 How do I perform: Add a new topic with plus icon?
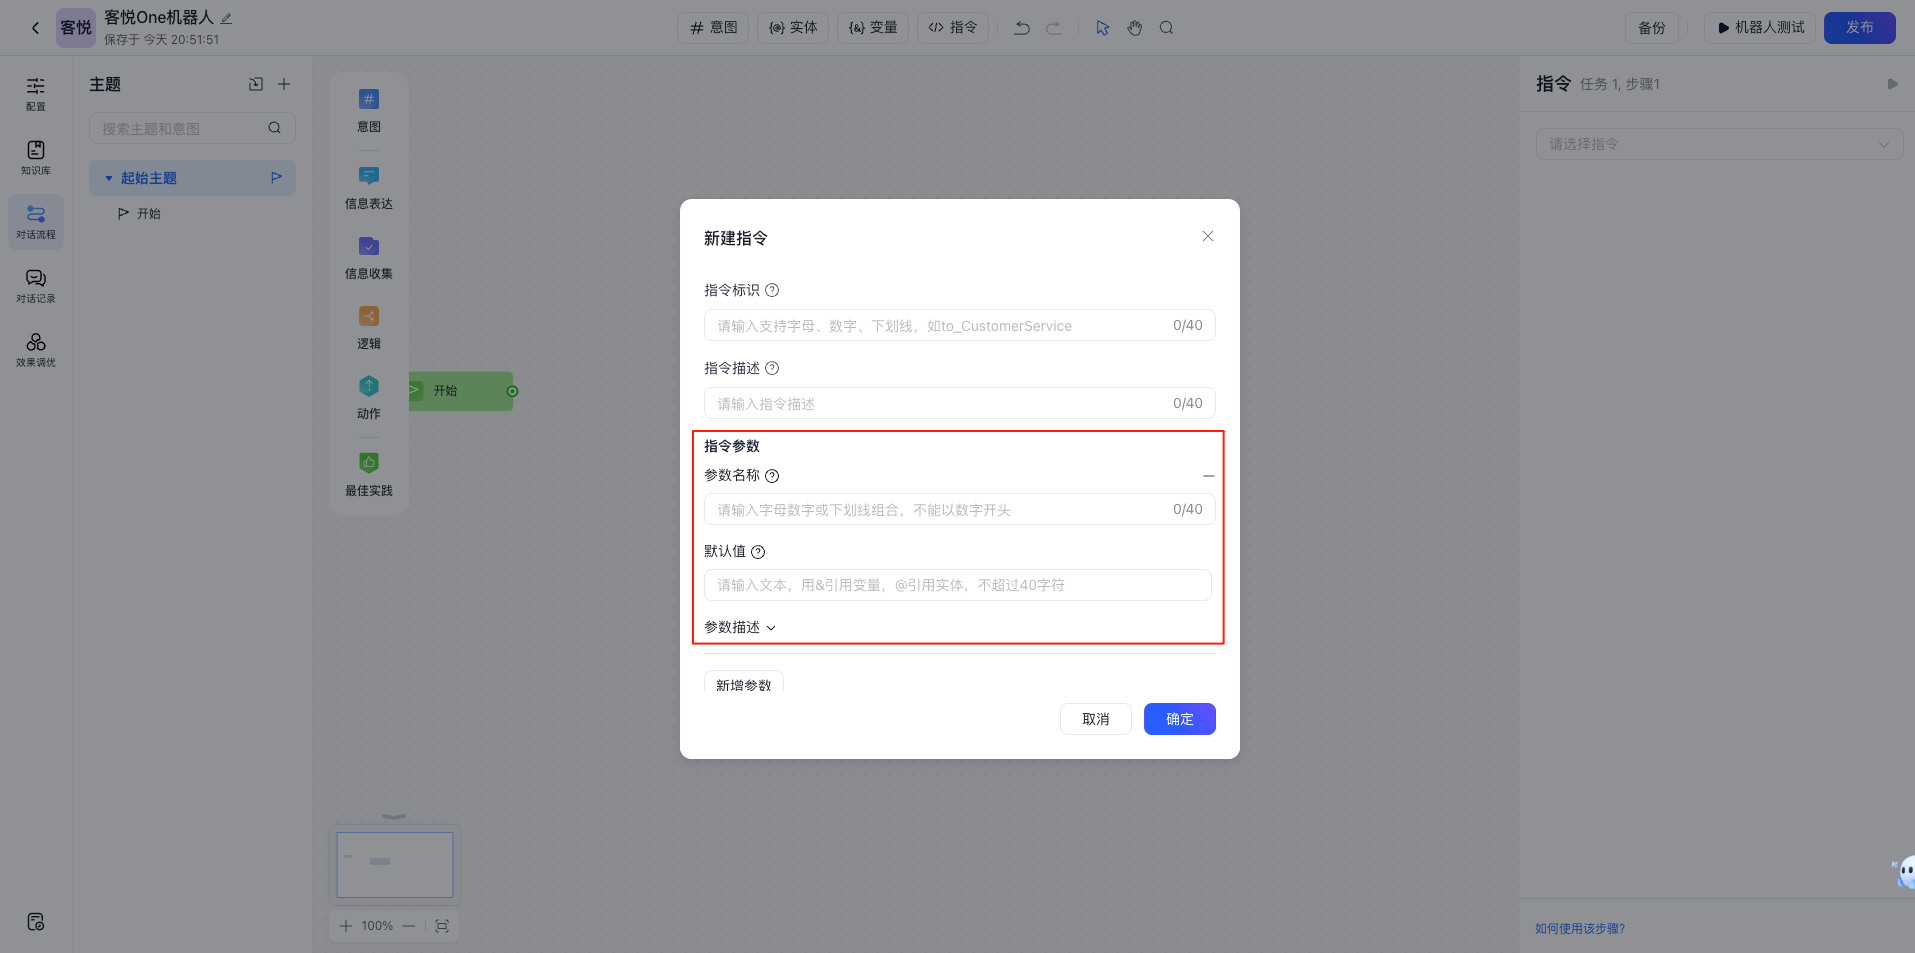(284, 85)
